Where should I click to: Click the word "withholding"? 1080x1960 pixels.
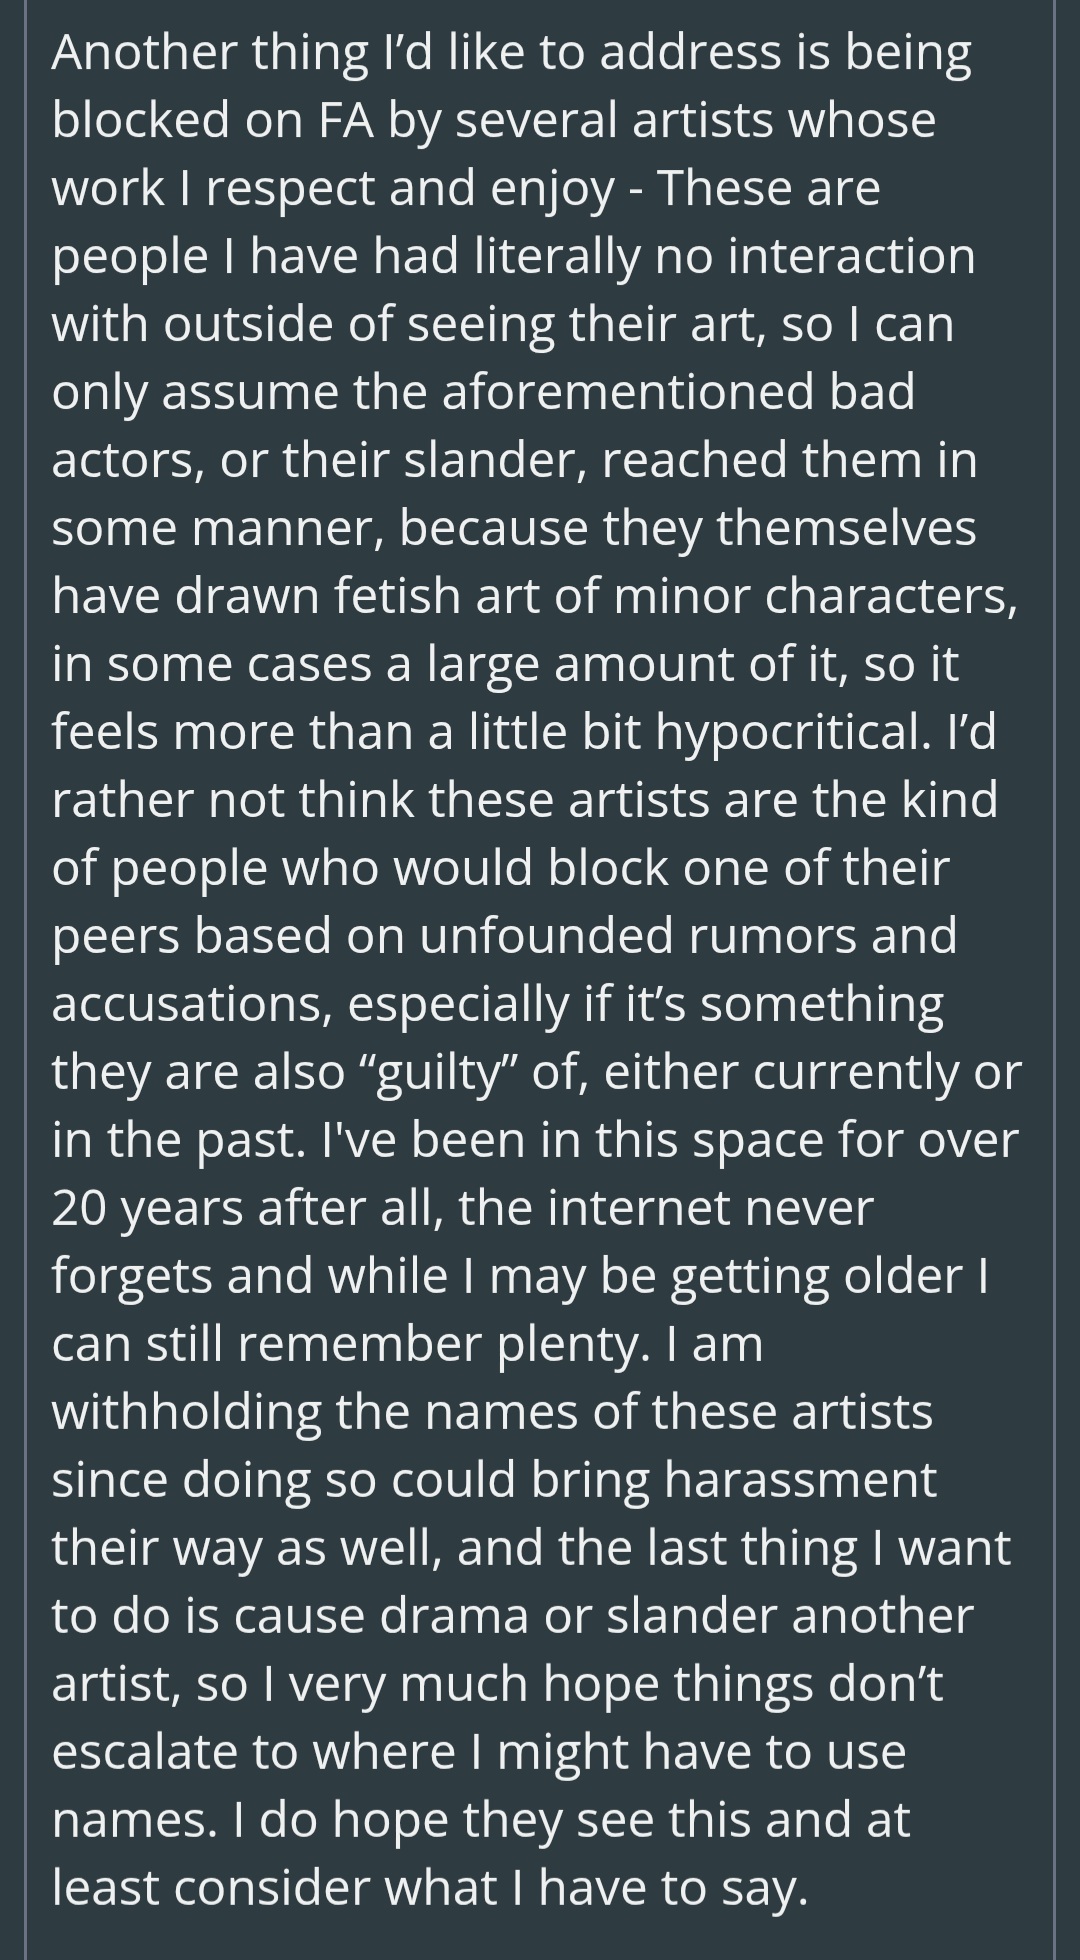[x=186, y=1412]
